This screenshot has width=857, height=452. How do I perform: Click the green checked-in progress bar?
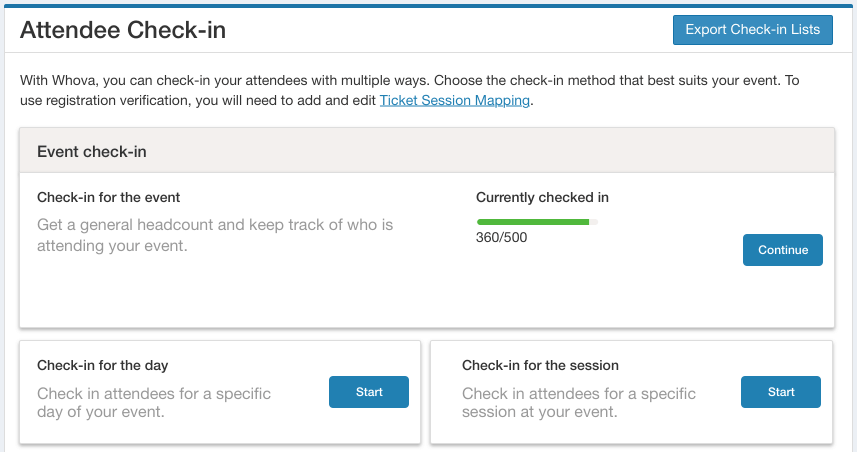532,221
